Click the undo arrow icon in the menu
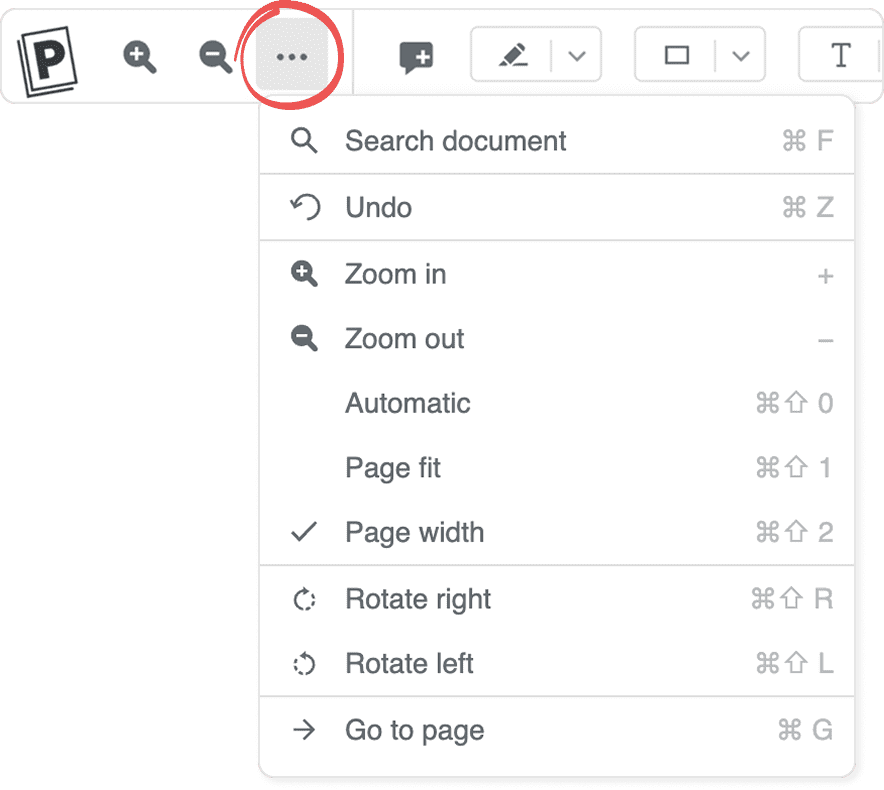The image size is (884, 790). 305,207
